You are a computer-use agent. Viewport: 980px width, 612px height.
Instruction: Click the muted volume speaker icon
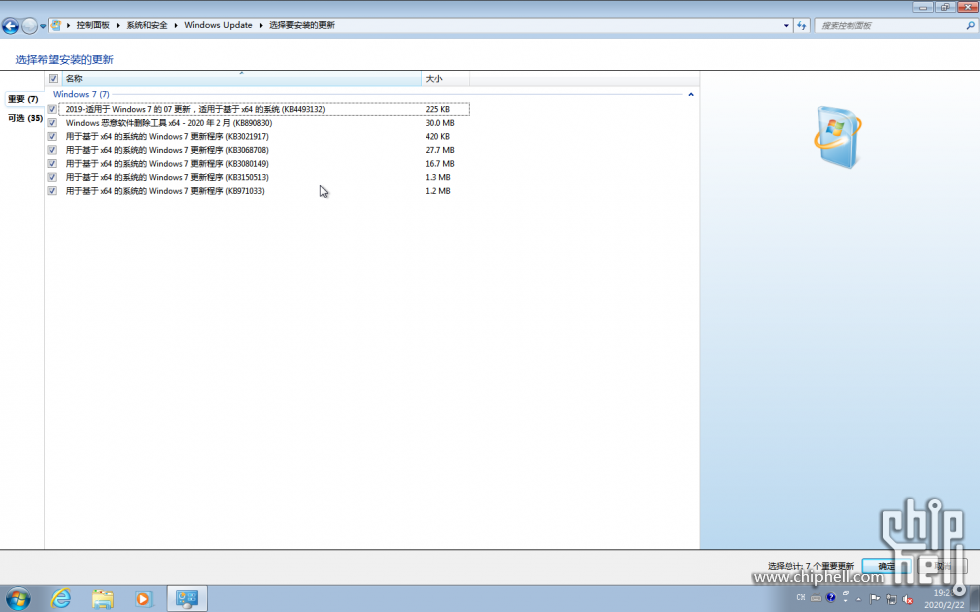pos(908,599)
